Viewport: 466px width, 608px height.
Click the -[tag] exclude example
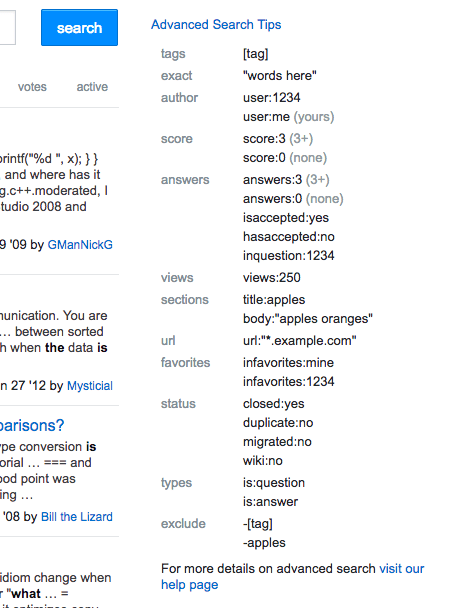tap(258, 524)
